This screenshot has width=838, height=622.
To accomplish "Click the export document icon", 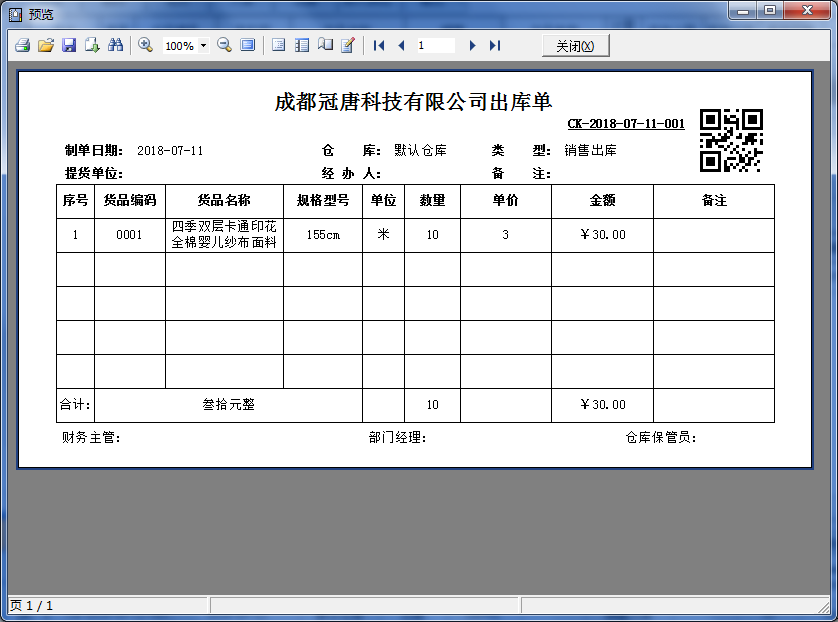I will click(x=92, y=45).
